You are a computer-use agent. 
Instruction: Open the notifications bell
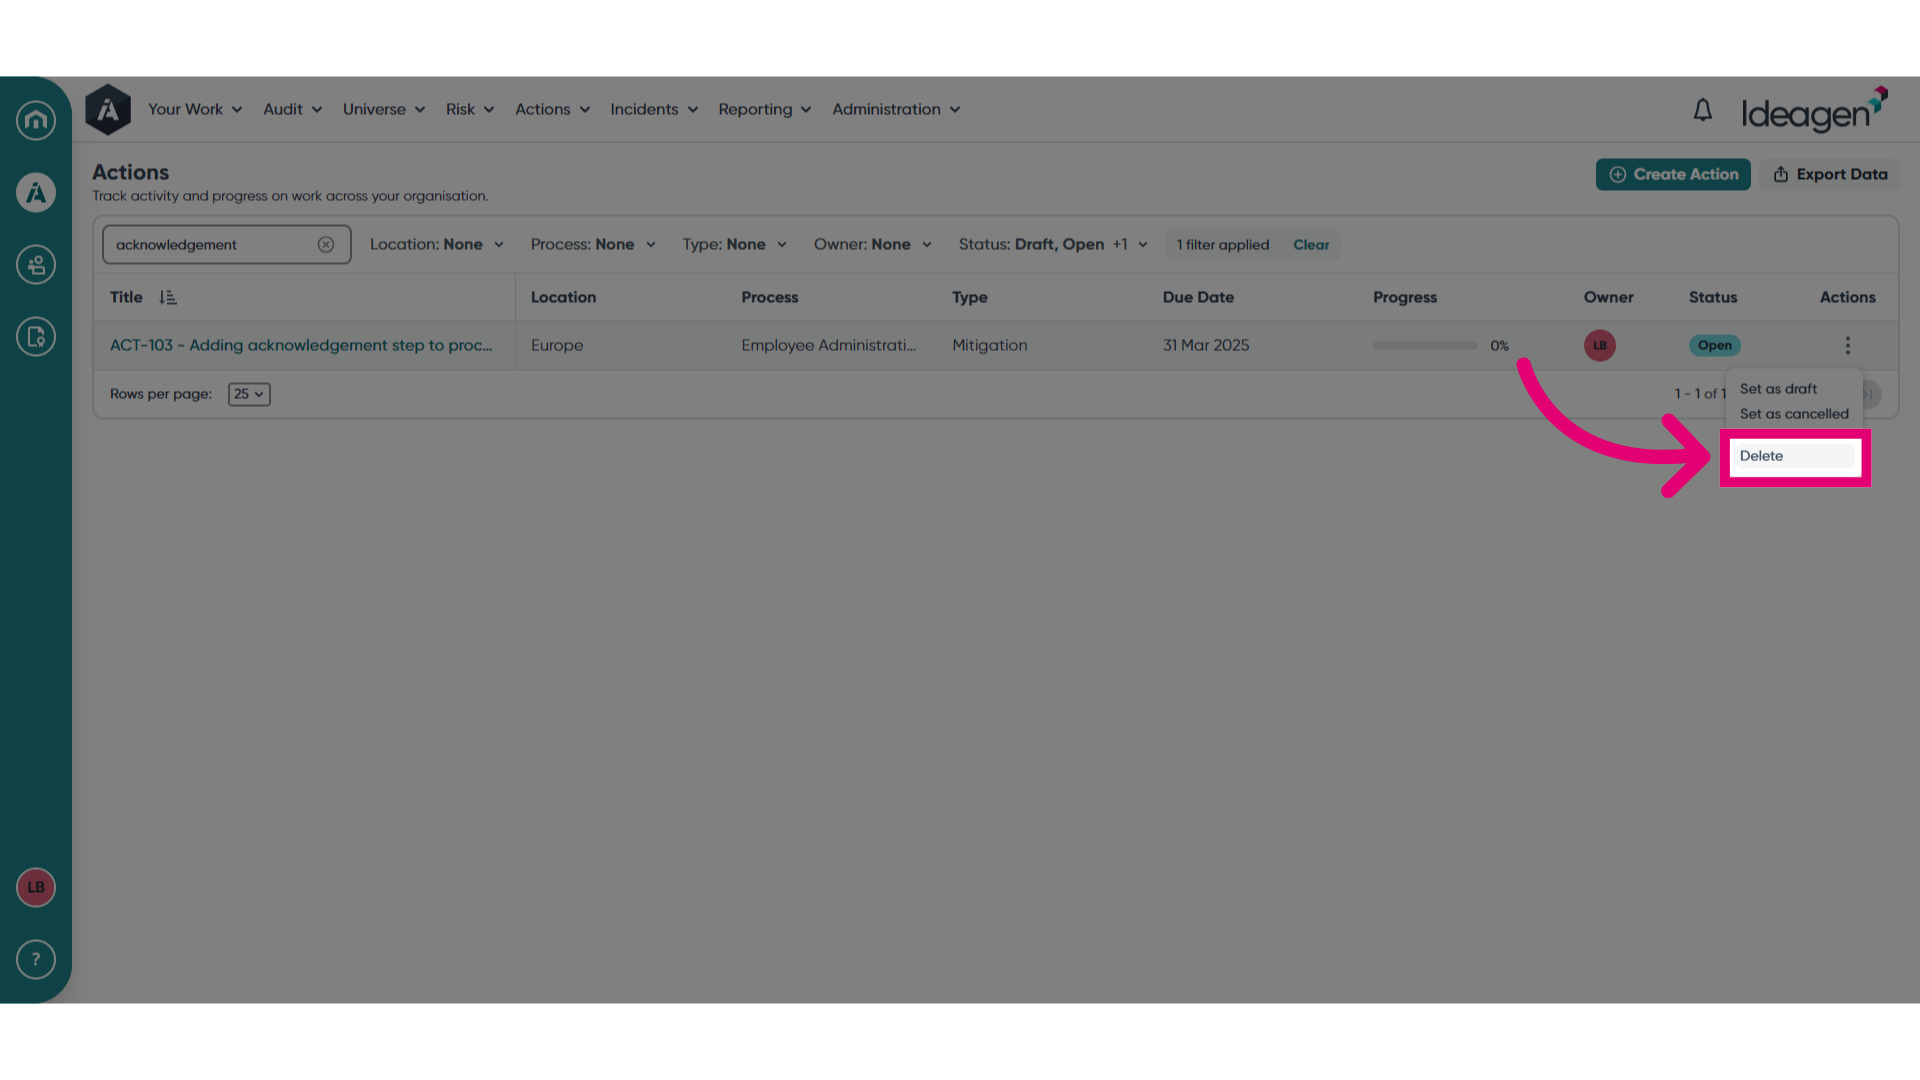[x=1703, y=110]
